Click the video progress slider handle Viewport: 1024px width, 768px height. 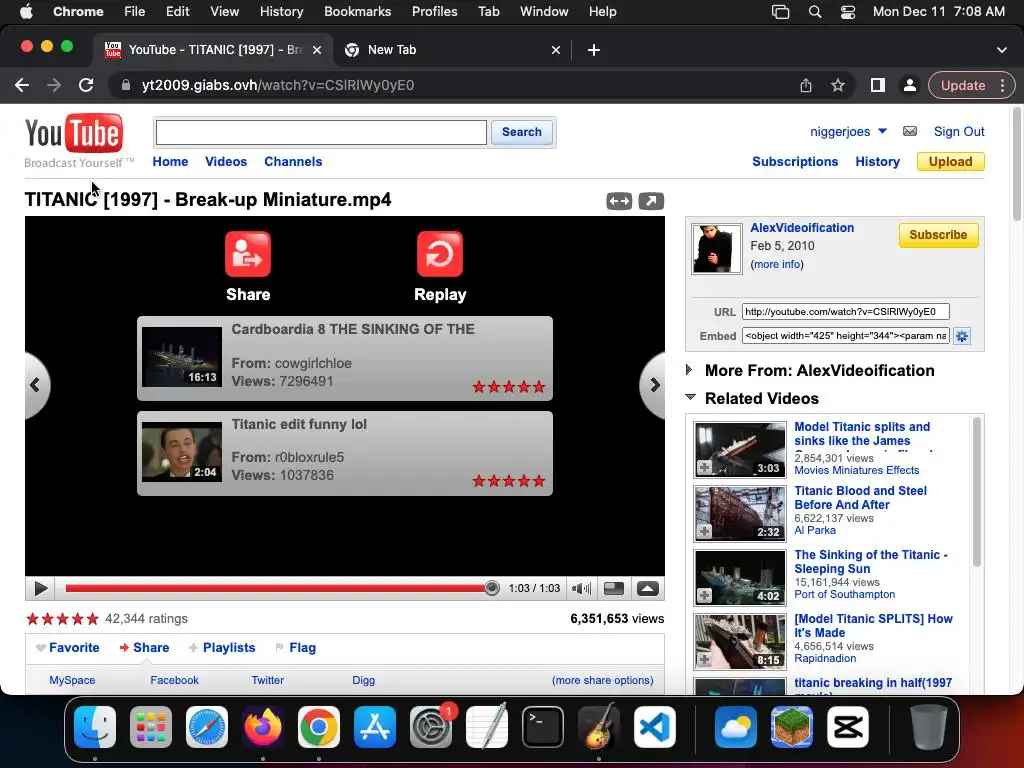[x=492, y=588]
